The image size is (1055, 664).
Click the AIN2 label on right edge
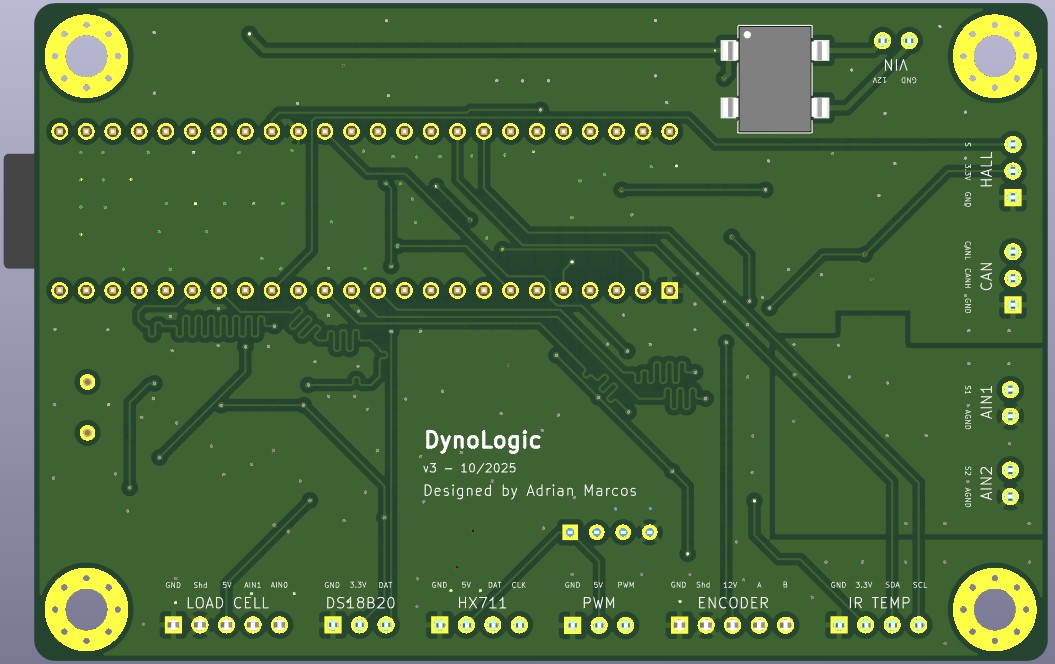coord(987,483)
